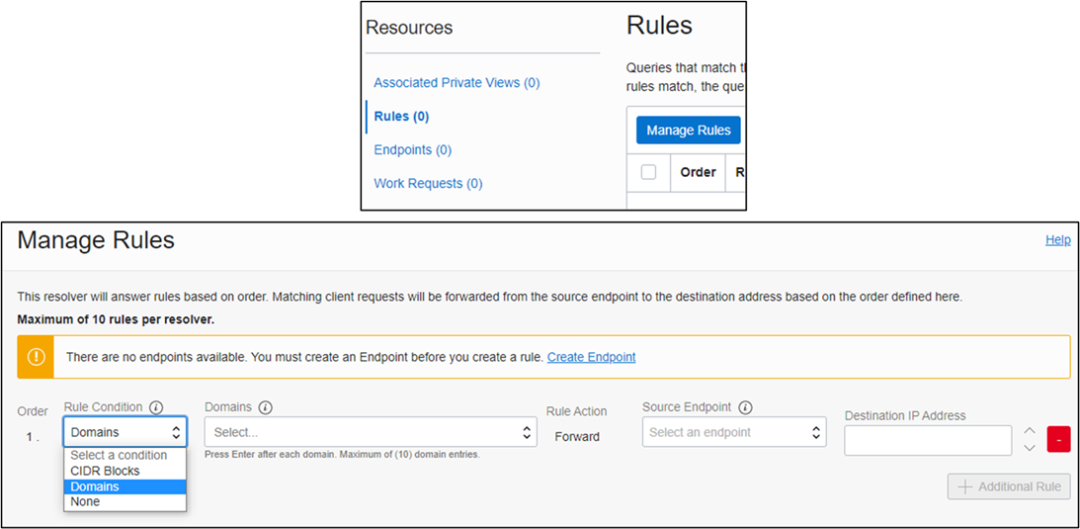Open the Rule Condition dropdown

pos(125,432)
